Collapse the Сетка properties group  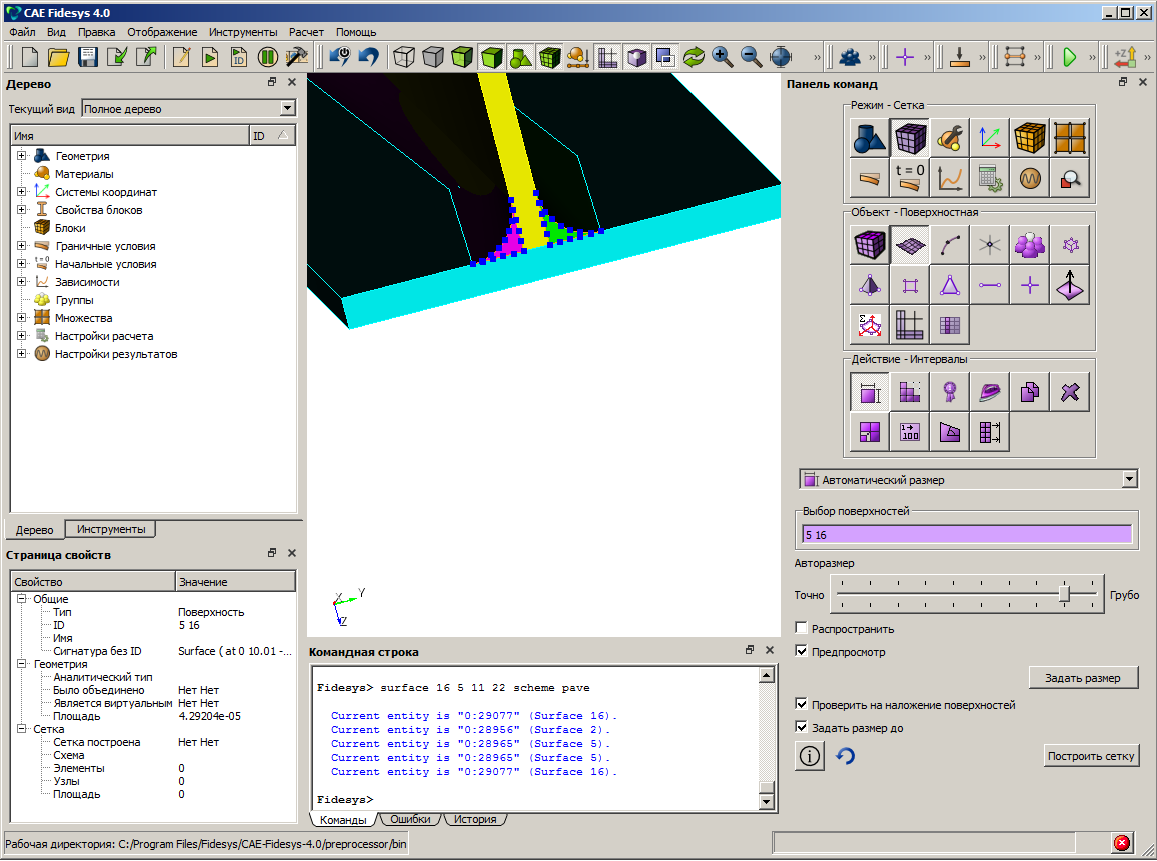(x=21, y=729)
